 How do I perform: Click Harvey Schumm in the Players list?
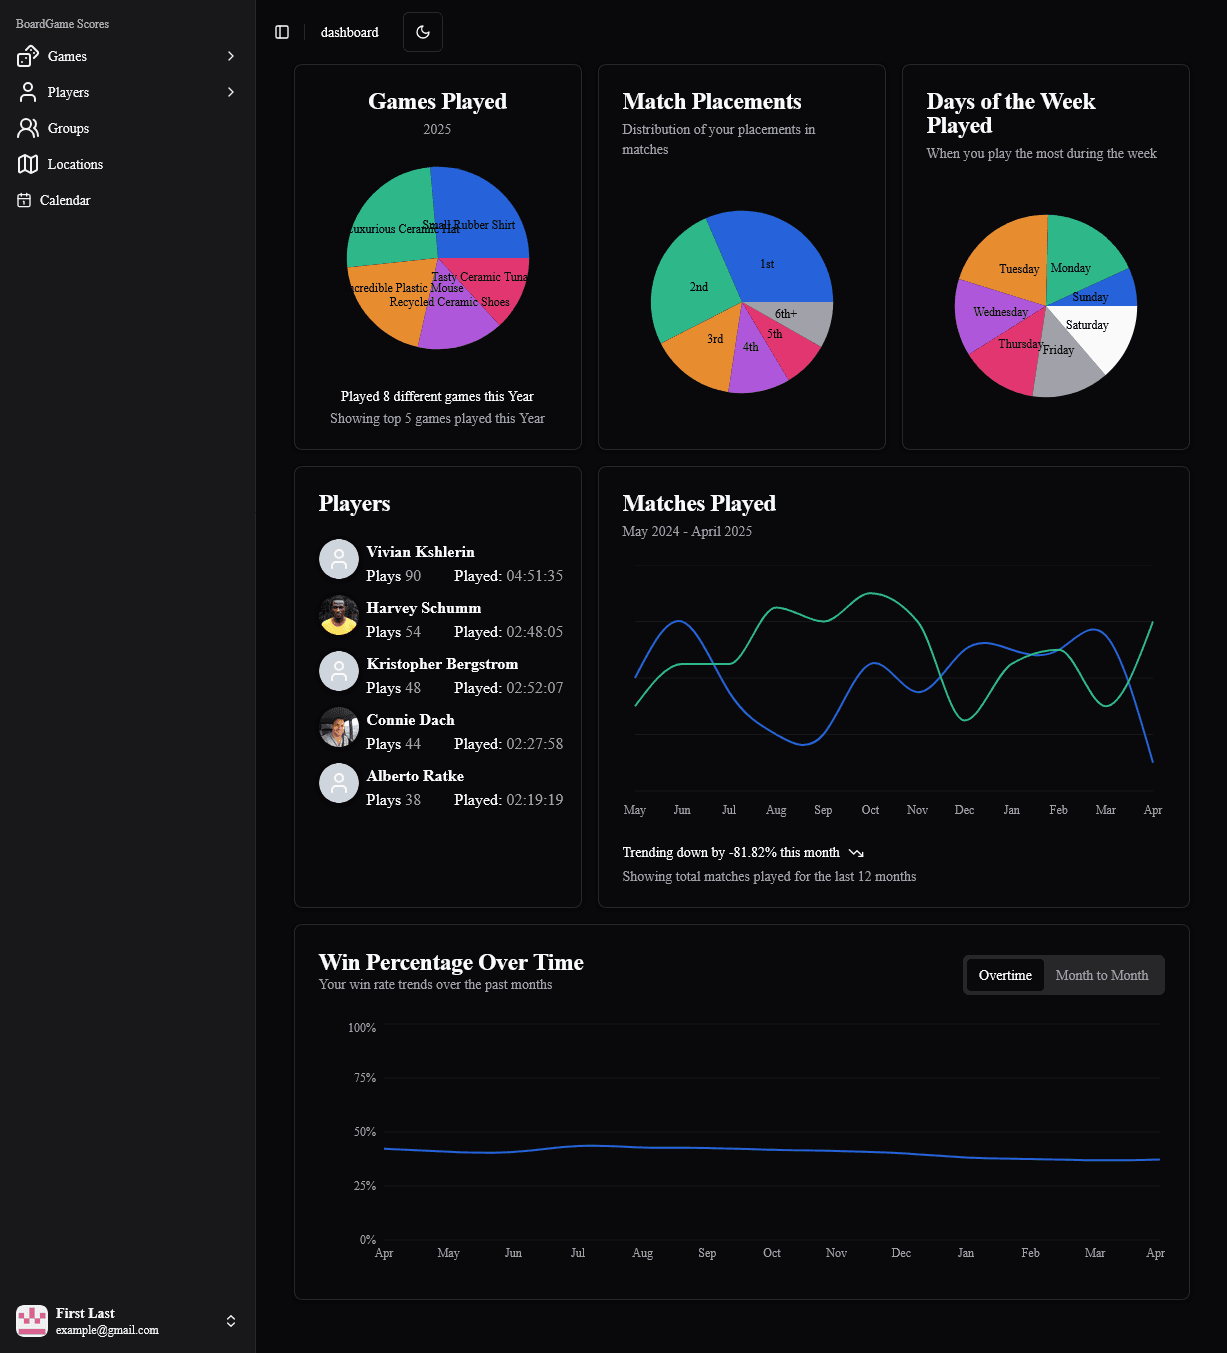click(x=423, y=607)
